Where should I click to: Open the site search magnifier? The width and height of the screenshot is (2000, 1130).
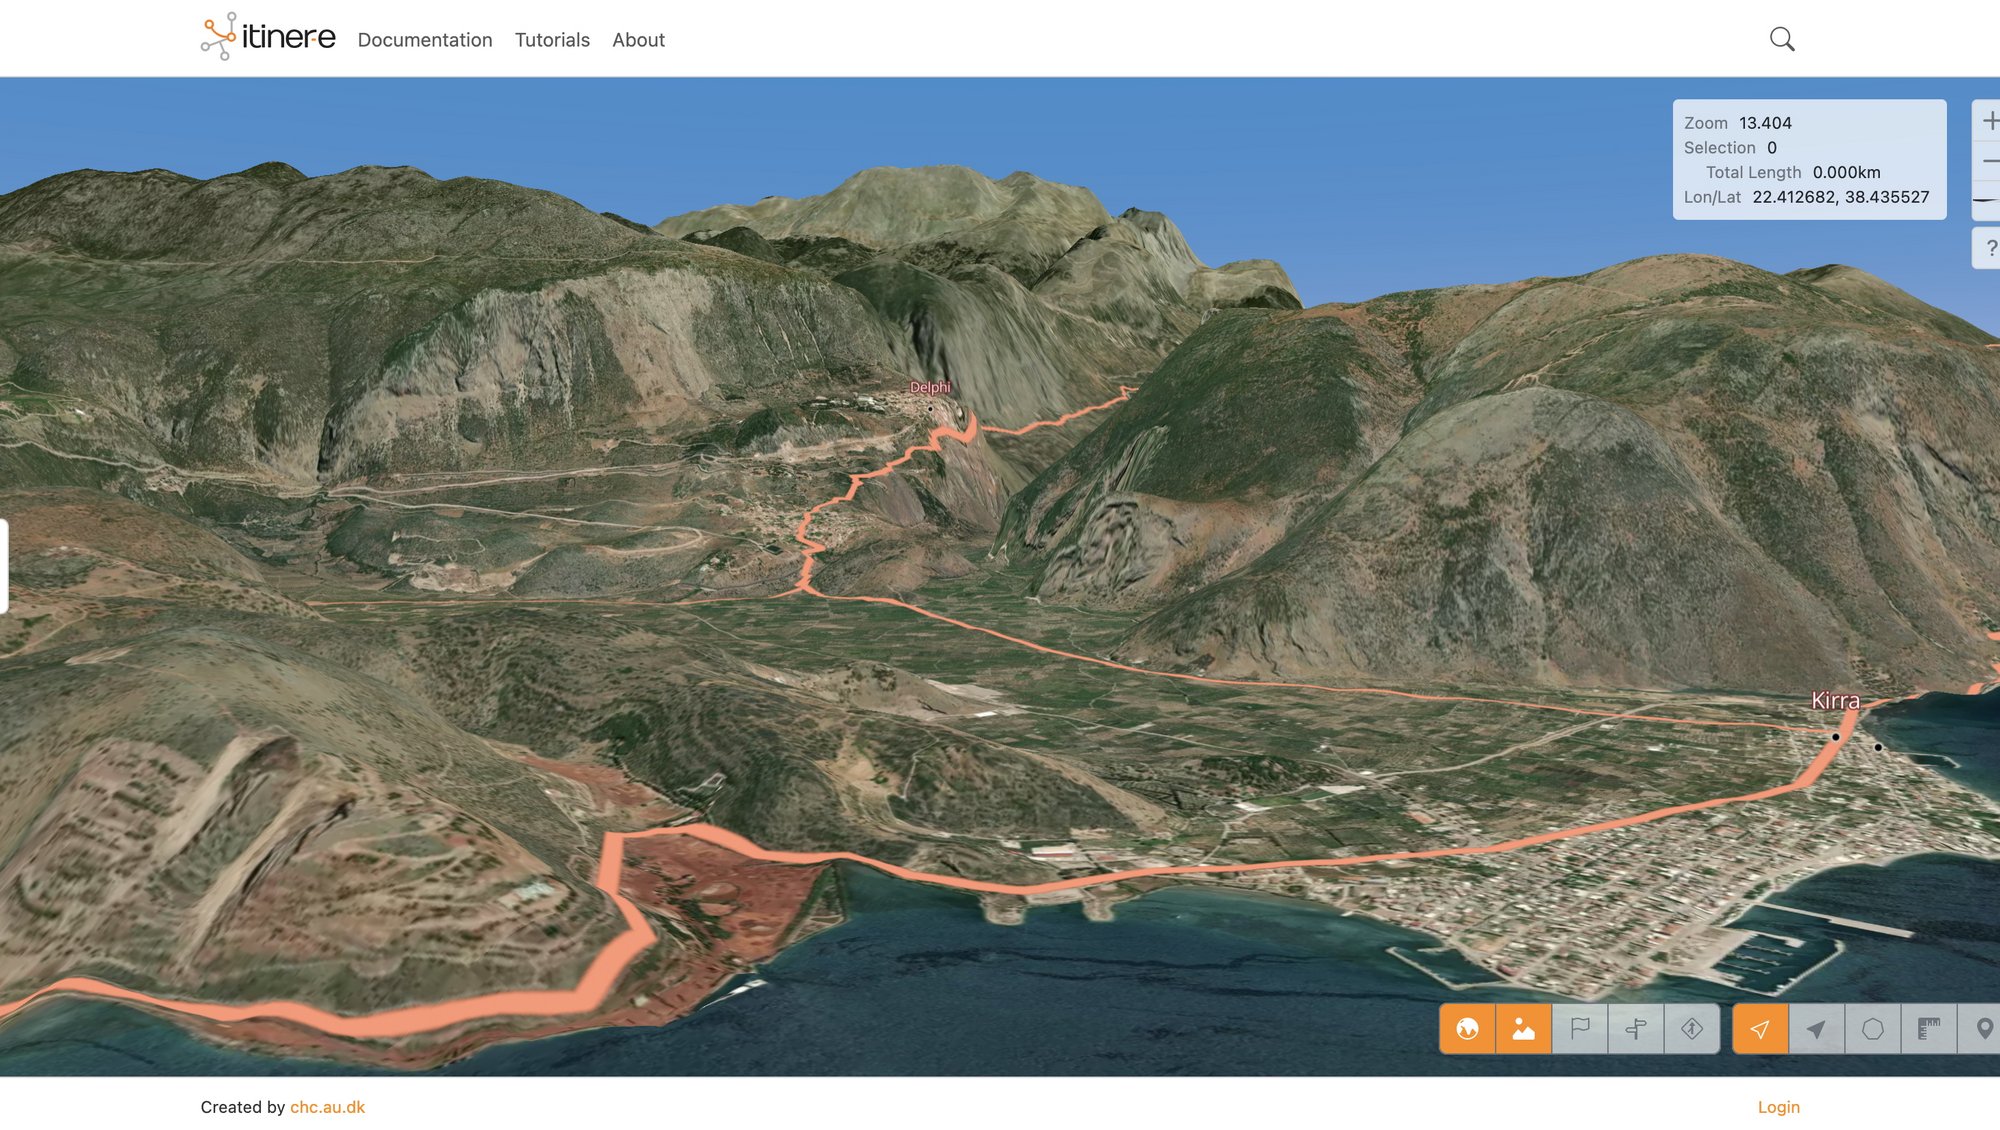click(1782, 40)
